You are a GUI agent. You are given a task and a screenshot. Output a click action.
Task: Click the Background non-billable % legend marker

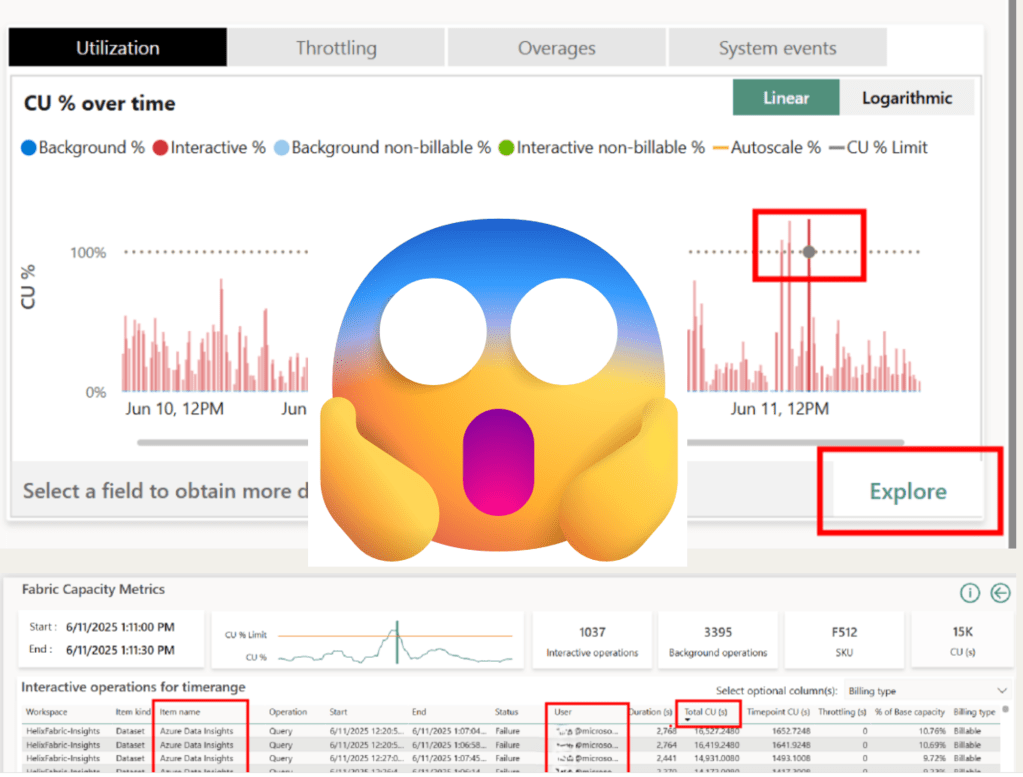point(281,147)
